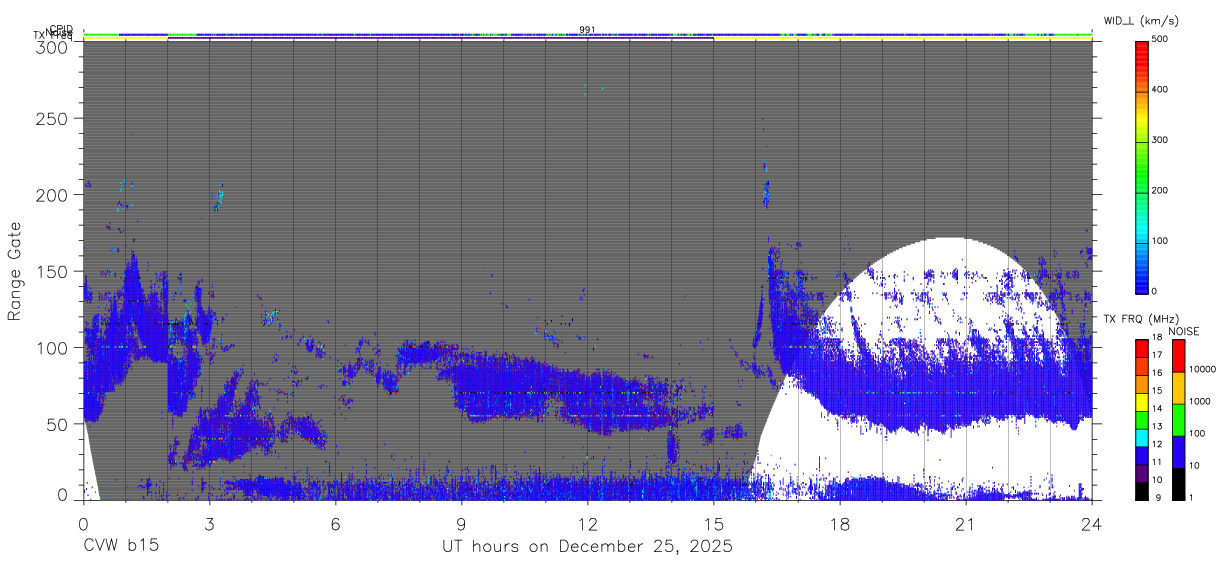1228x567 pixels.
Task: Click the yellow 14–15 MHz TX FRQ segment
Action: click(1141, 401)
